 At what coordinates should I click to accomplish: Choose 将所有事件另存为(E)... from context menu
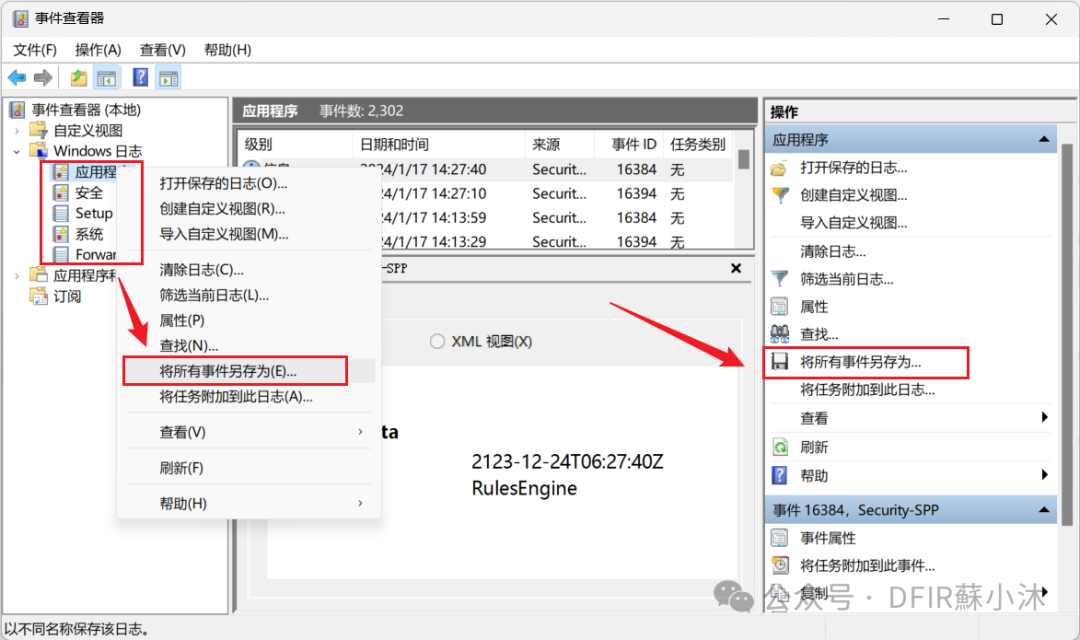tap(228, 371)
